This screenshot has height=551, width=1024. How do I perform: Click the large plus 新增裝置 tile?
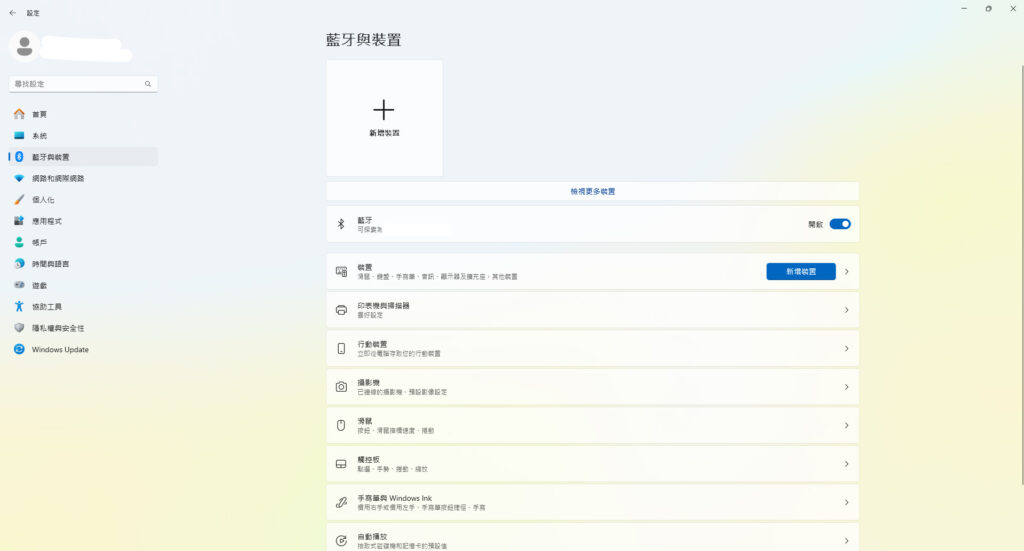[x=384, y=117]
